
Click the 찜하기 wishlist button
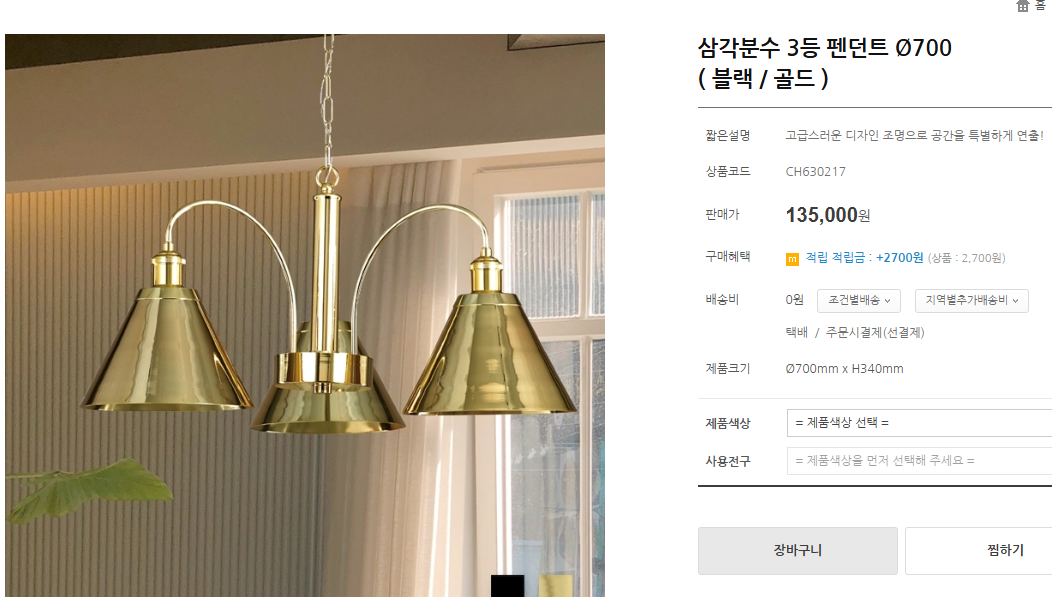click(979, 551)
